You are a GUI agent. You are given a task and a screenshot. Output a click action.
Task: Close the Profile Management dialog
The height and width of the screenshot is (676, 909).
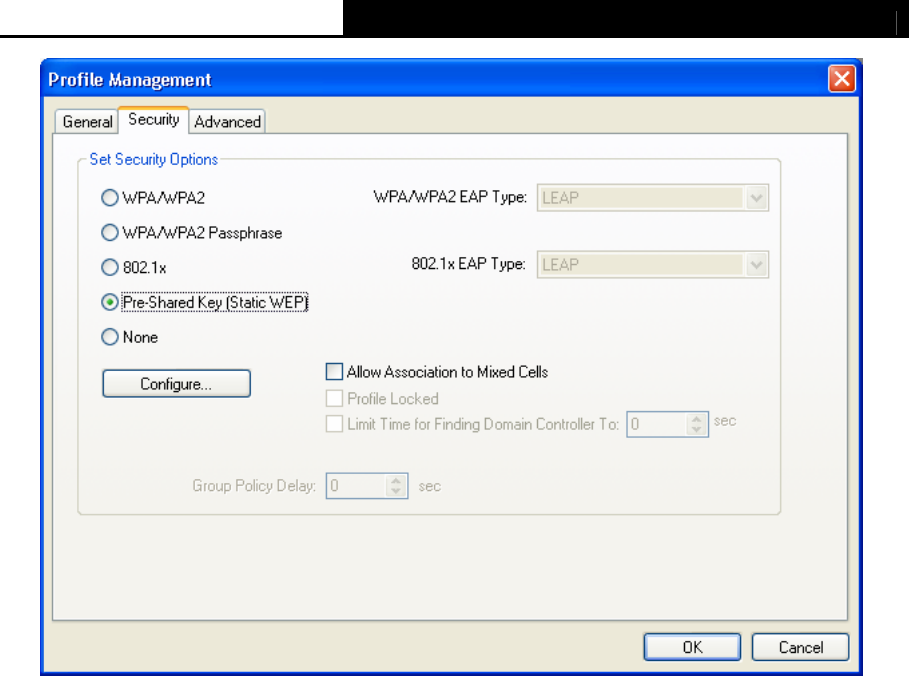tap(842, 79)
